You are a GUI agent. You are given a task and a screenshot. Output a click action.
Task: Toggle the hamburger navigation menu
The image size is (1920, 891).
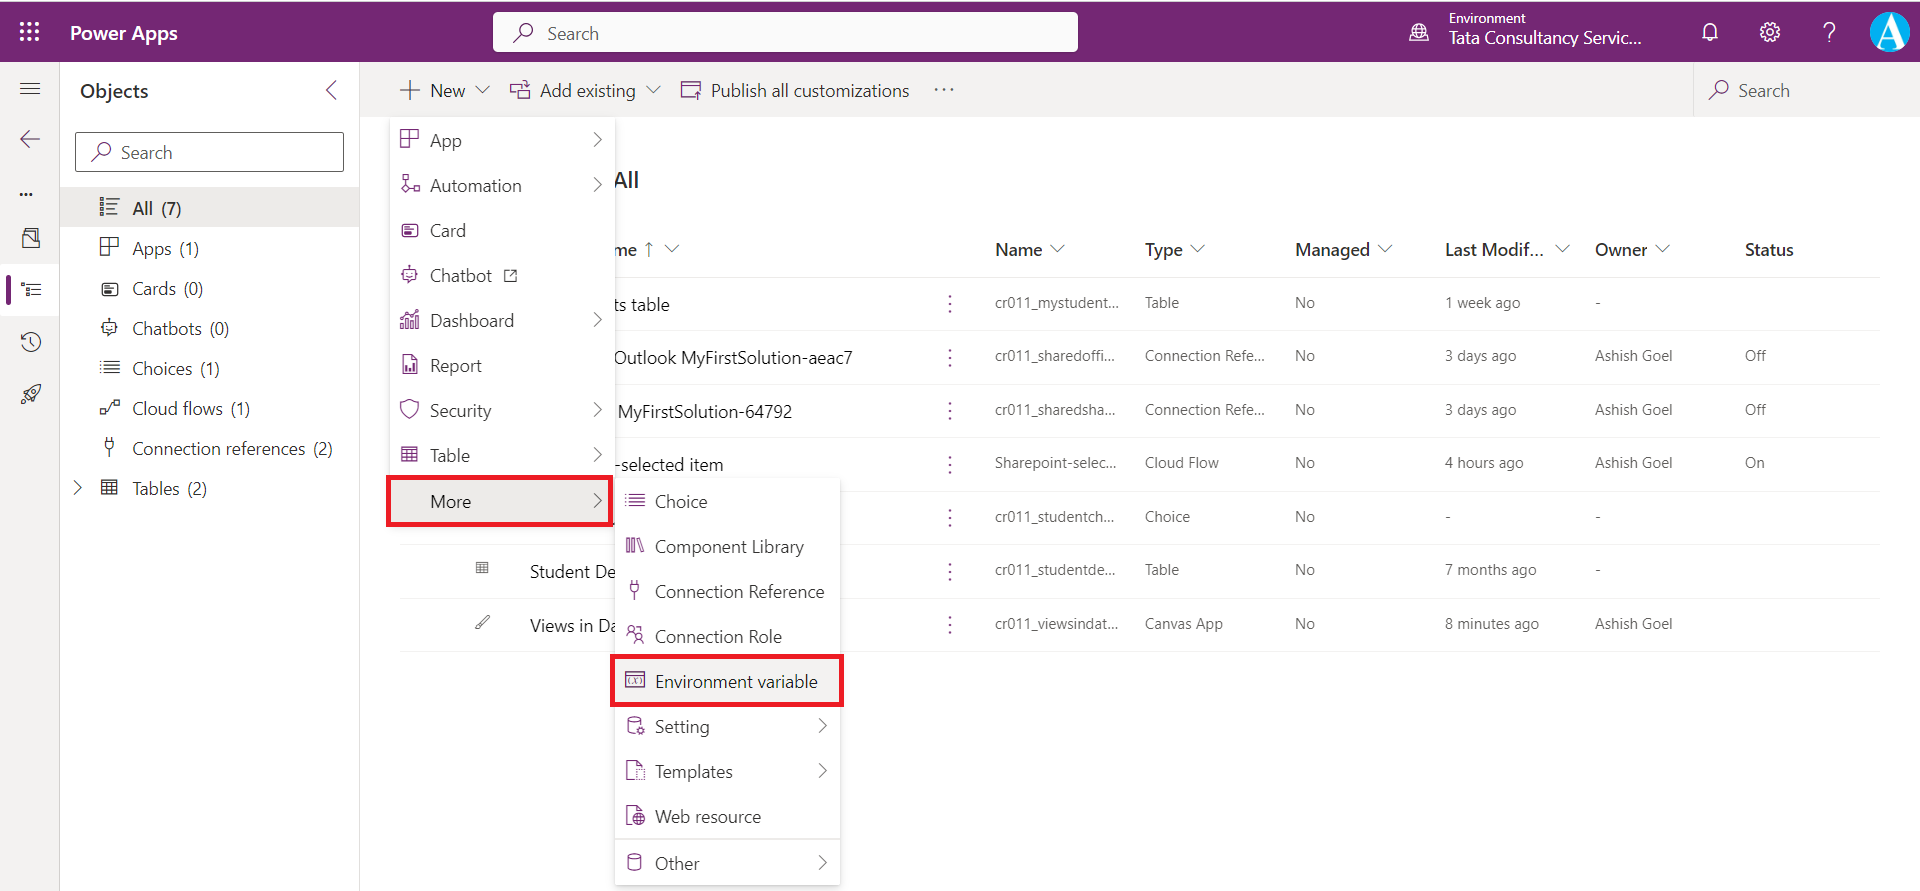[x=30, y=89]
